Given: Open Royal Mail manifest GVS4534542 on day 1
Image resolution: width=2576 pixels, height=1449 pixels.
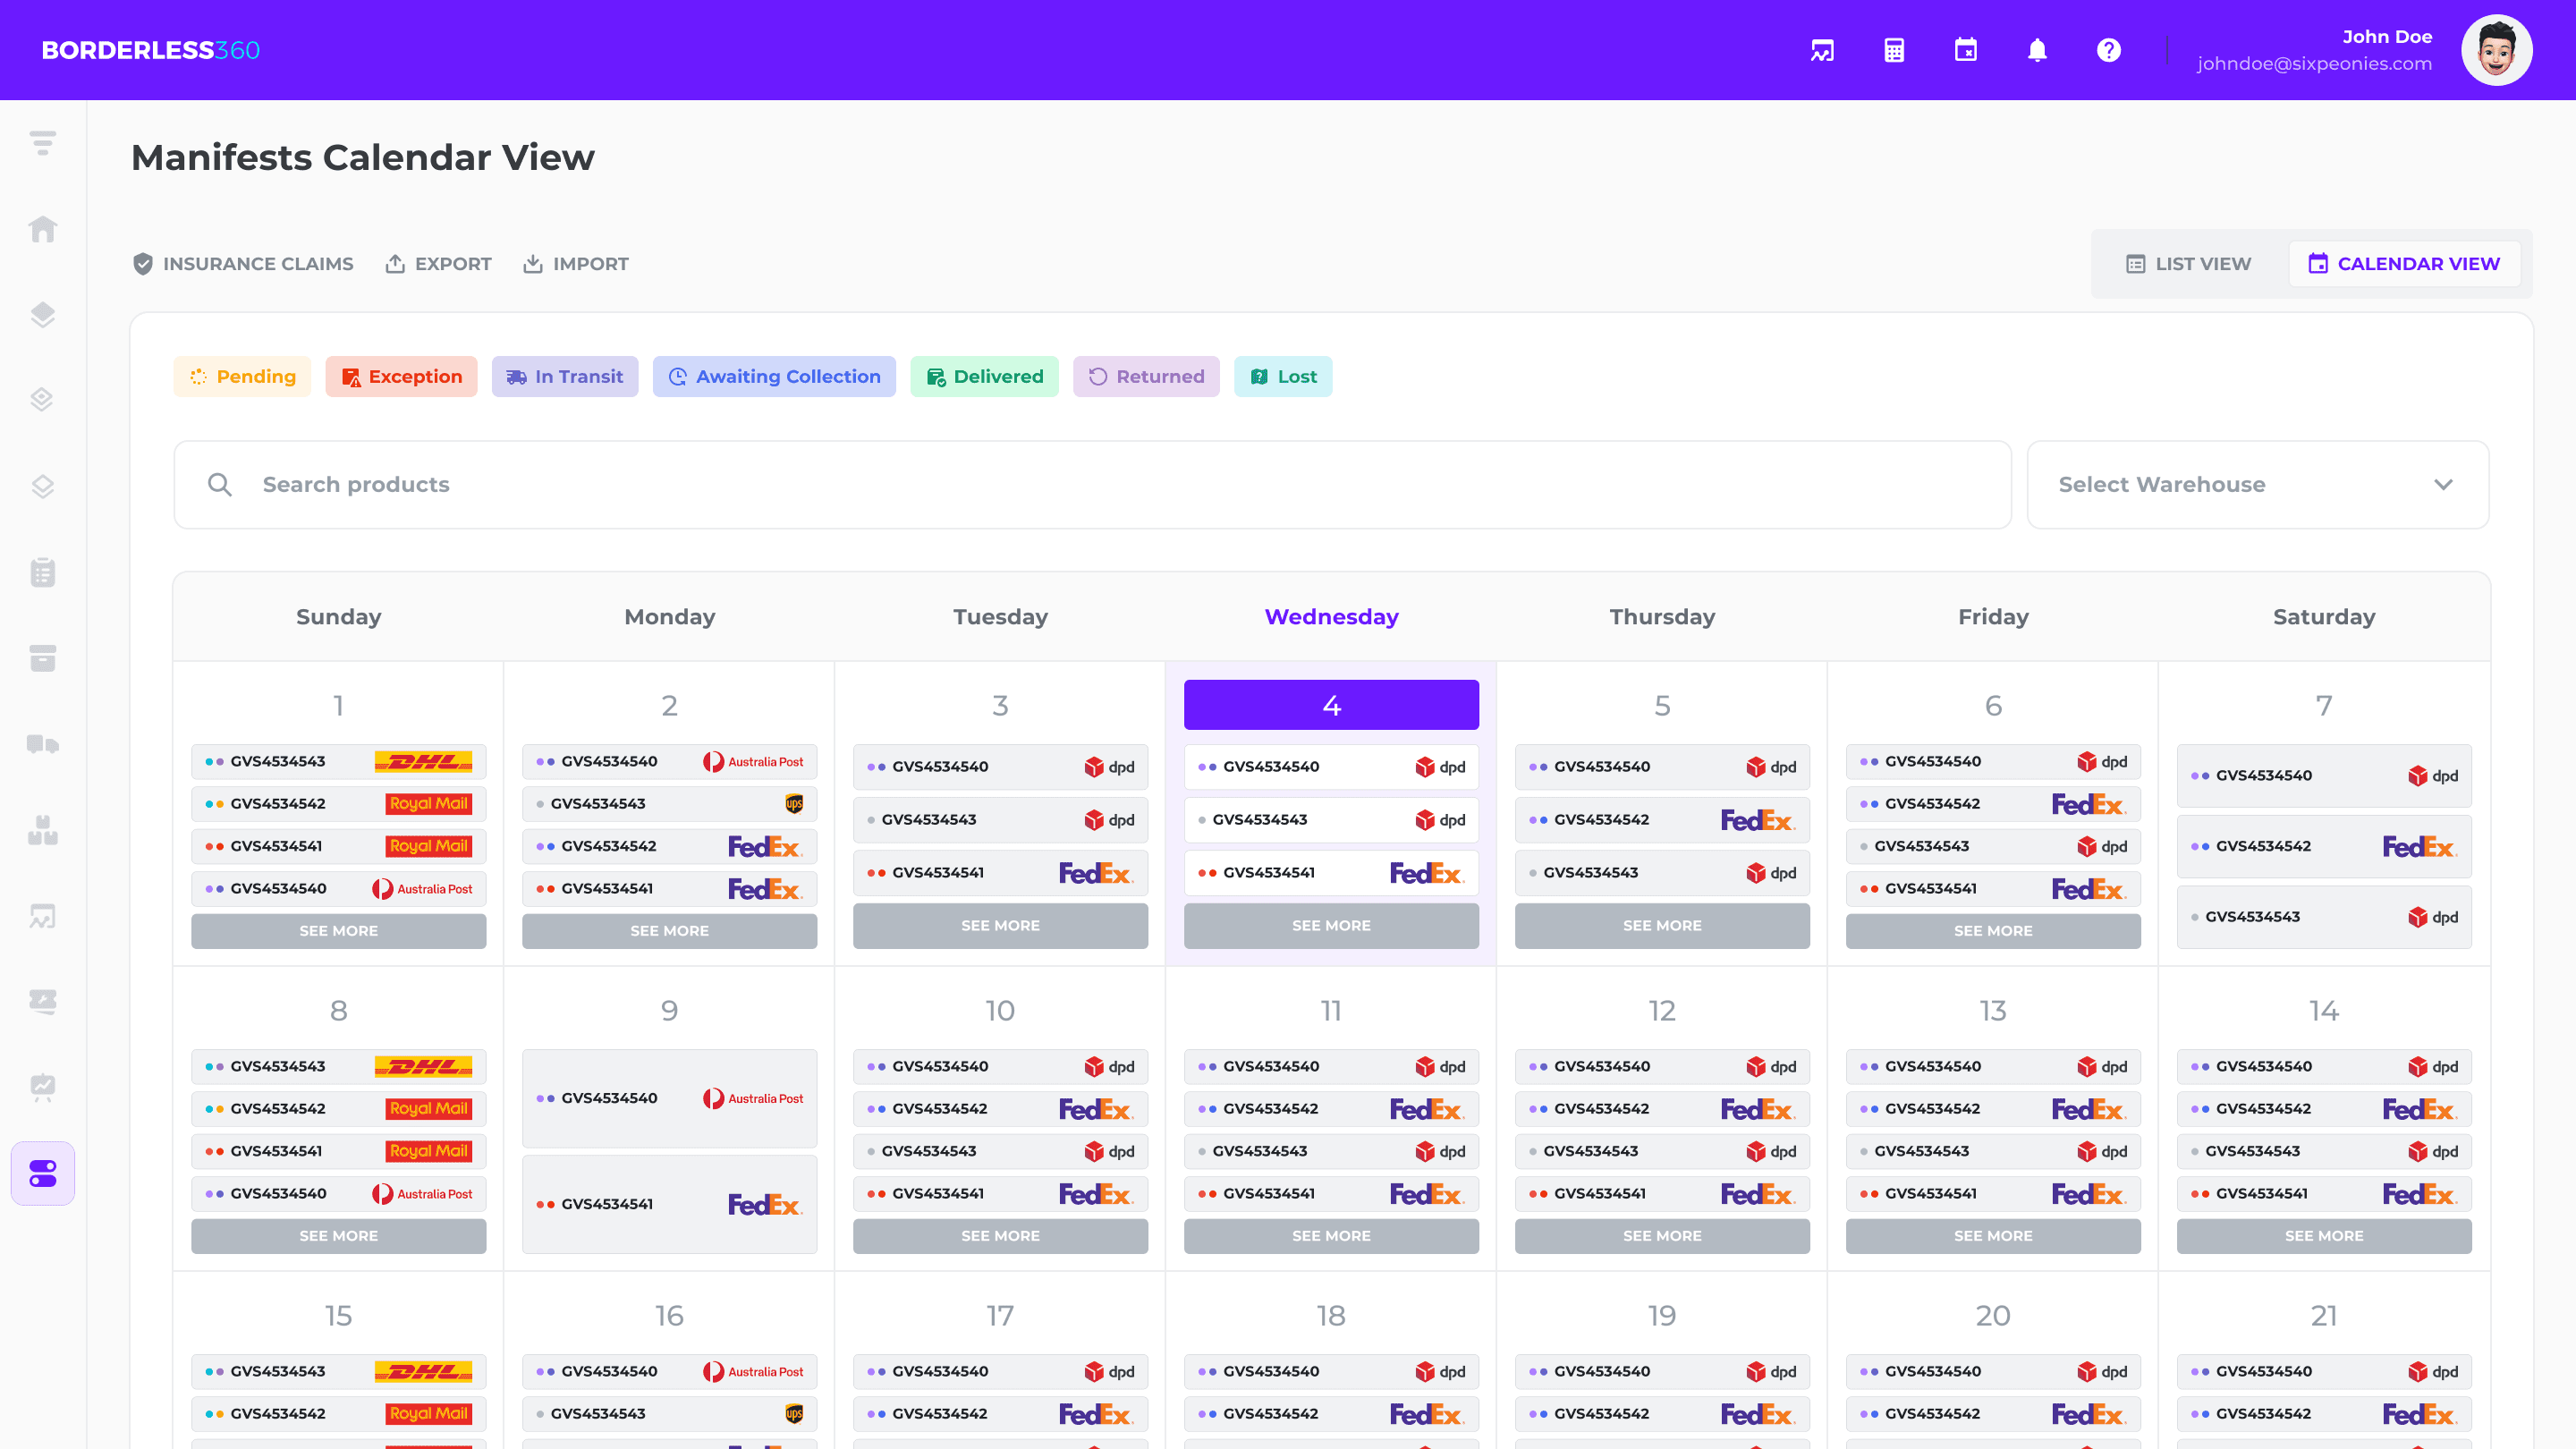Looking at the screenshot, I should pos(339,804).
